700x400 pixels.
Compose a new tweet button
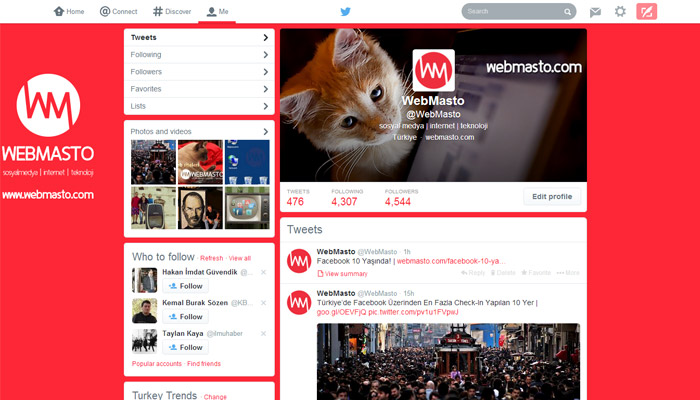[x=646, y=12]
